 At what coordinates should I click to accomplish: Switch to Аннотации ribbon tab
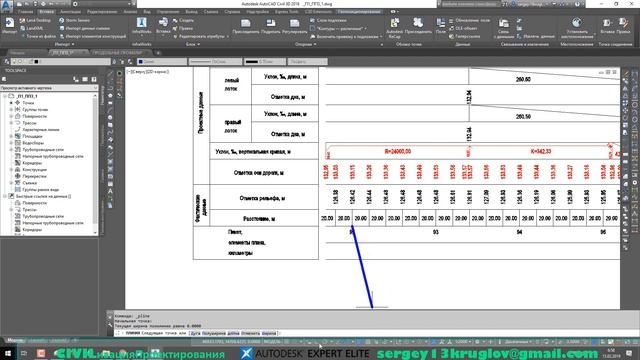coord(70,12)
